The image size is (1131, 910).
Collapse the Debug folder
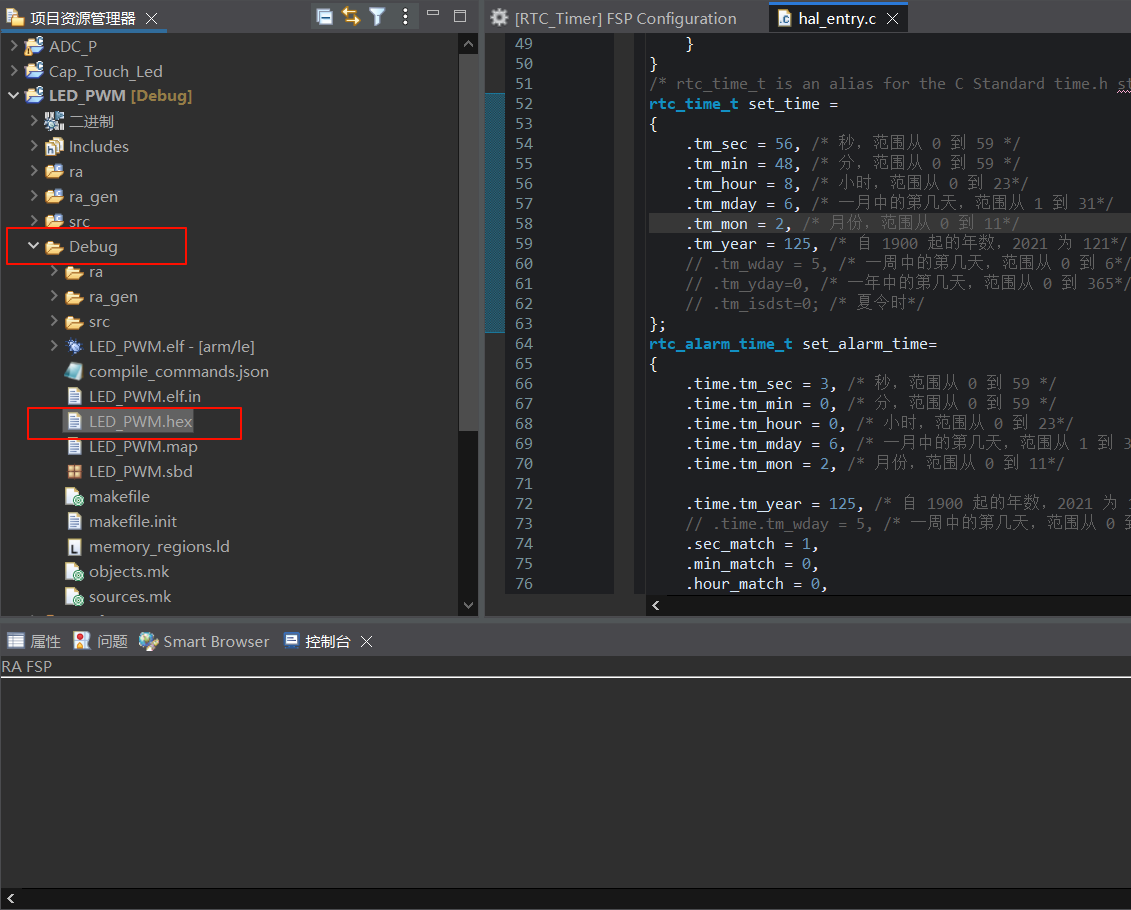(33, 246)
